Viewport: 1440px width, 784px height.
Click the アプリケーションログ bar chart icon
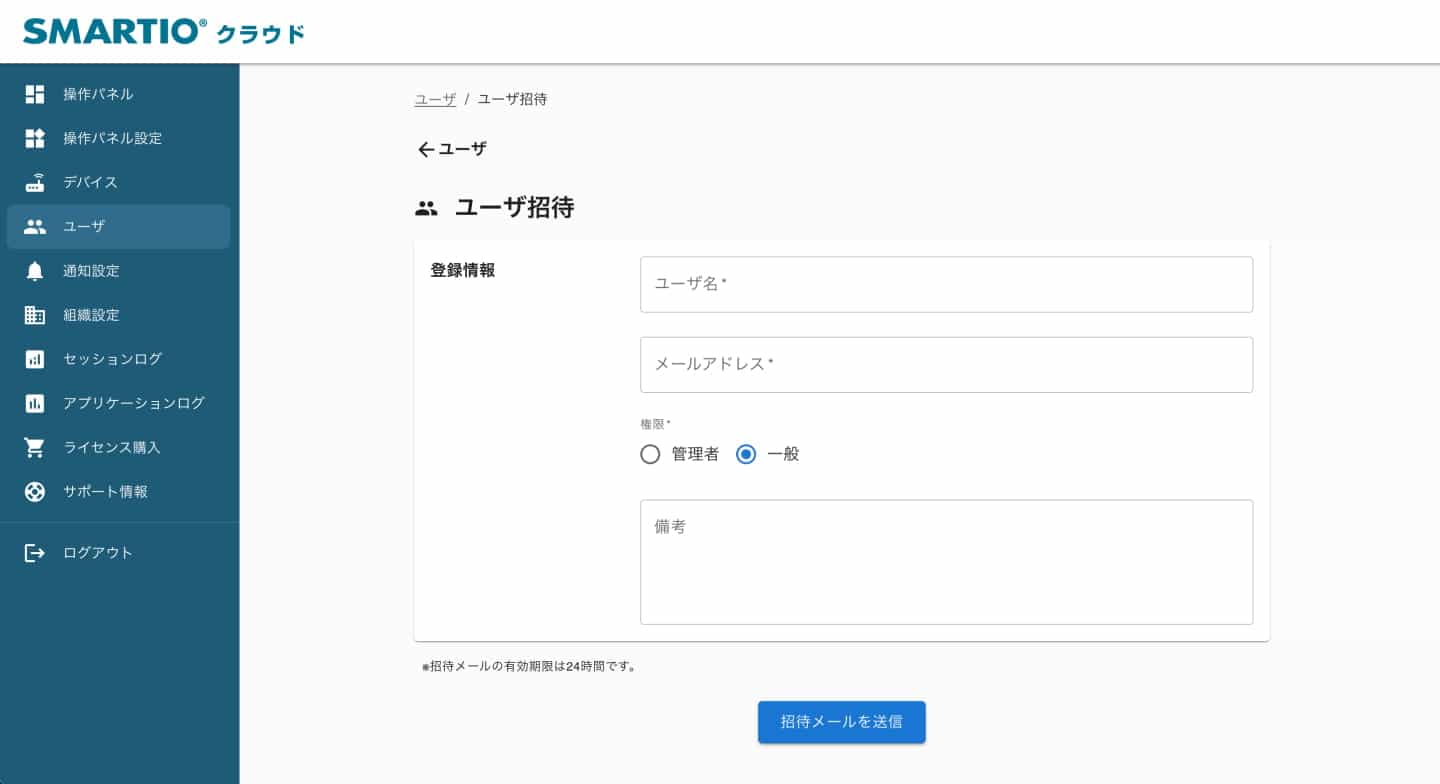tap(34, 402)
